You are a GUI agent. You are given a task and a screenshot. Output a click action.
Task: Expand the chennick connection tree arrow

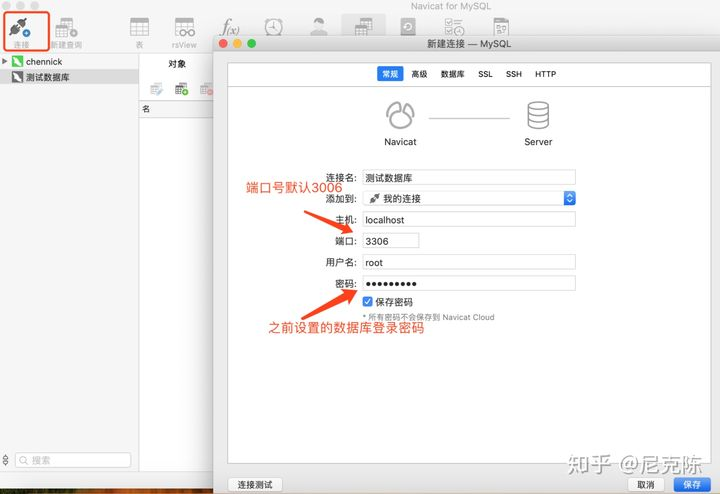[x=5, y=61]
